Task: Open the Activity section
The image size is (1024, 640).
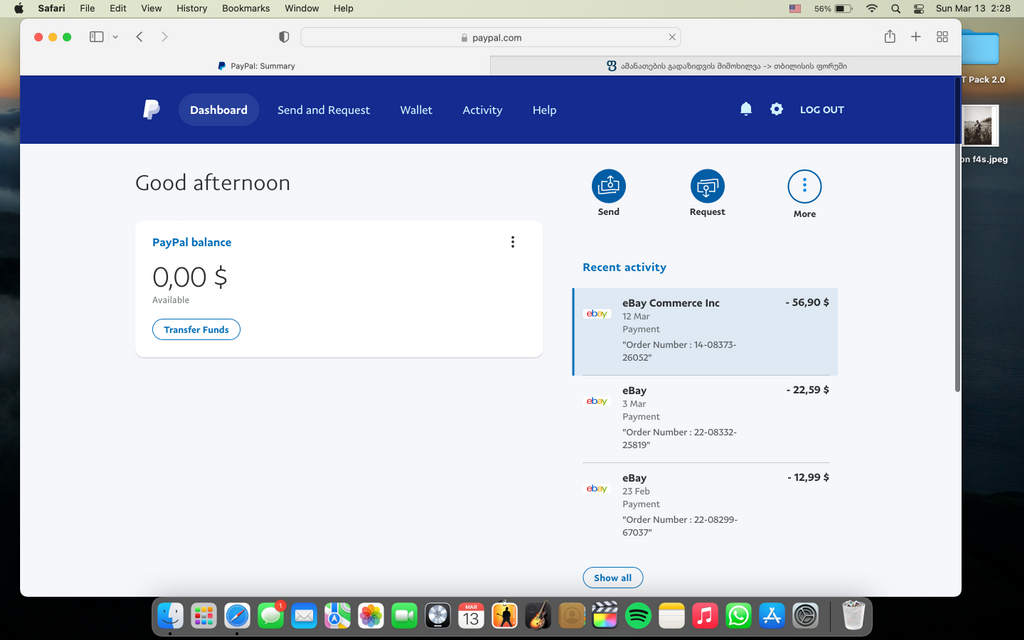Action: coord(483,110)
